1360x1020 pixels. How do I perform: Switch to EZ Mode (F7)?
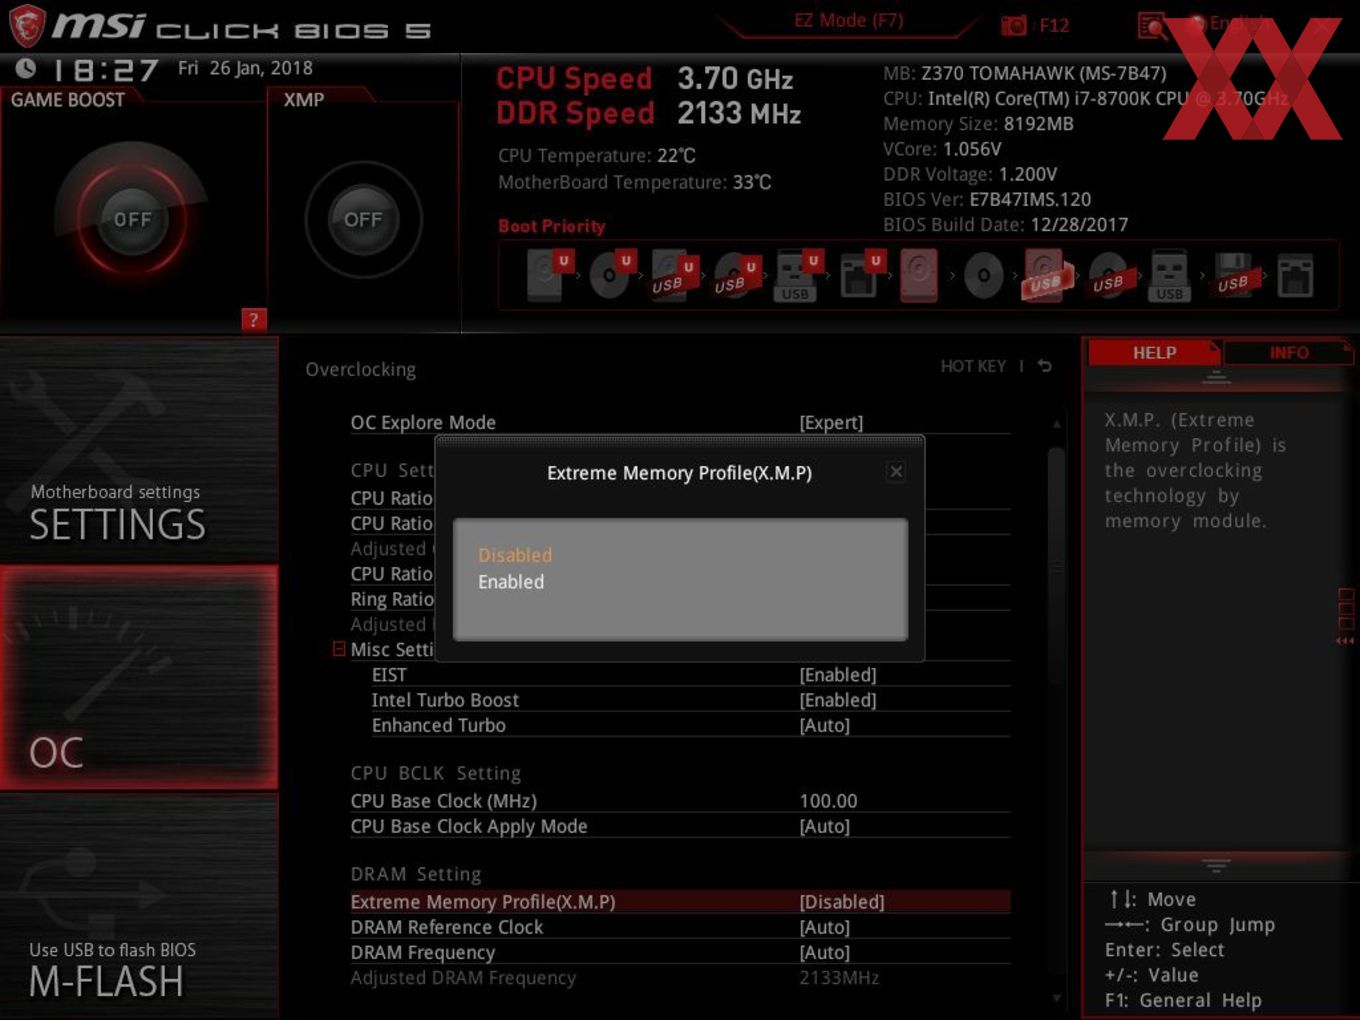[849, 20]
